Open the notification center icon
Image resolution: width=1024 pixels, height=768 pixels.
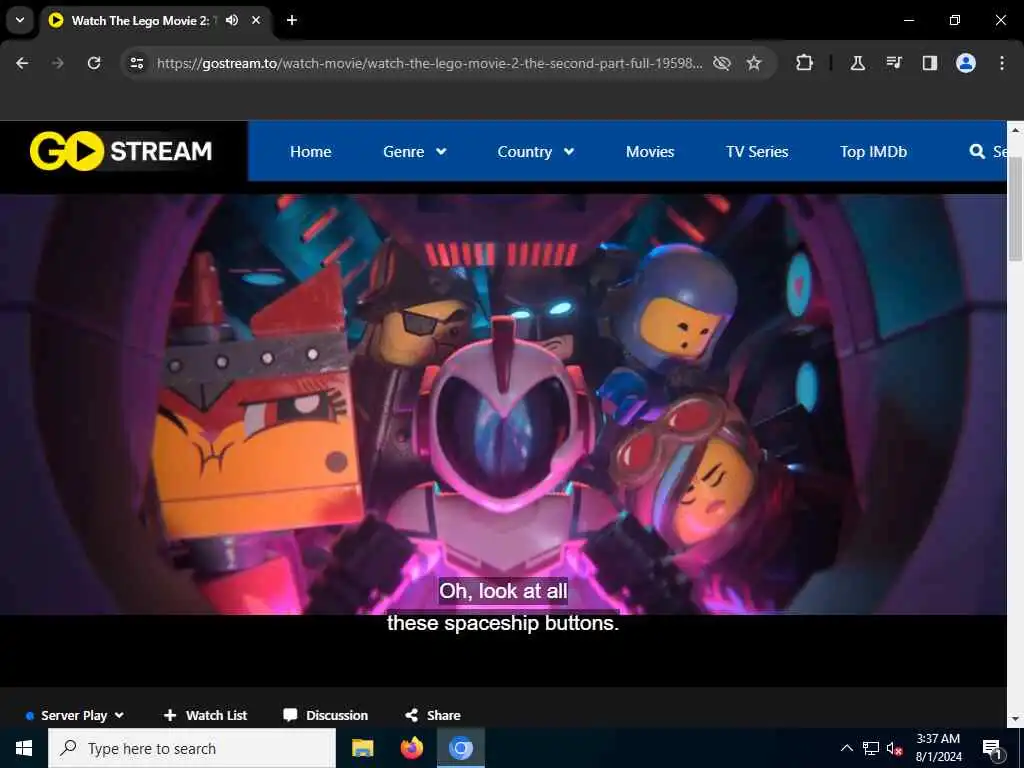click(992, 748)
